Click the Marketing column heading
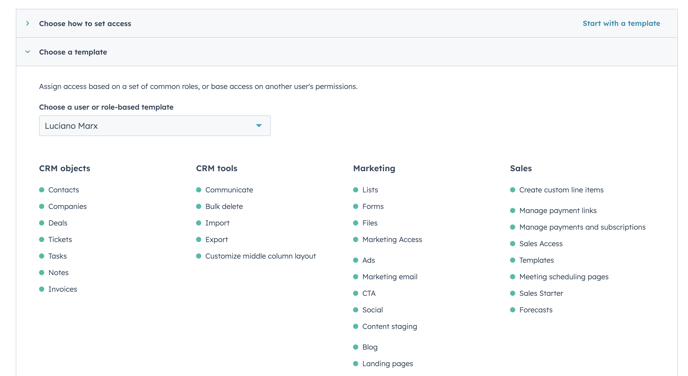Screen dimensions: 688x376 coord(374,168)
